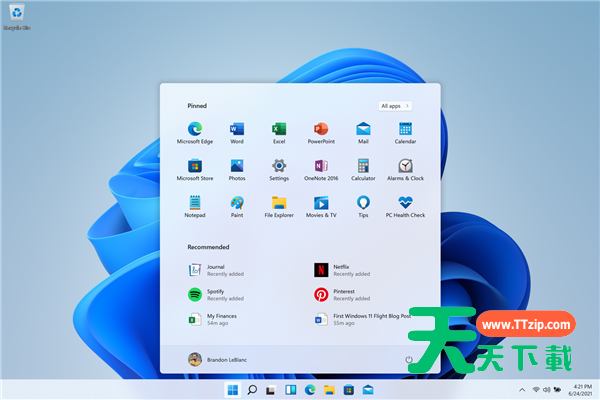Open Microsoft Edge from pinned apps
Viewport: 600px width, 400px height.
pyautogui.click(x=194, y=130)
